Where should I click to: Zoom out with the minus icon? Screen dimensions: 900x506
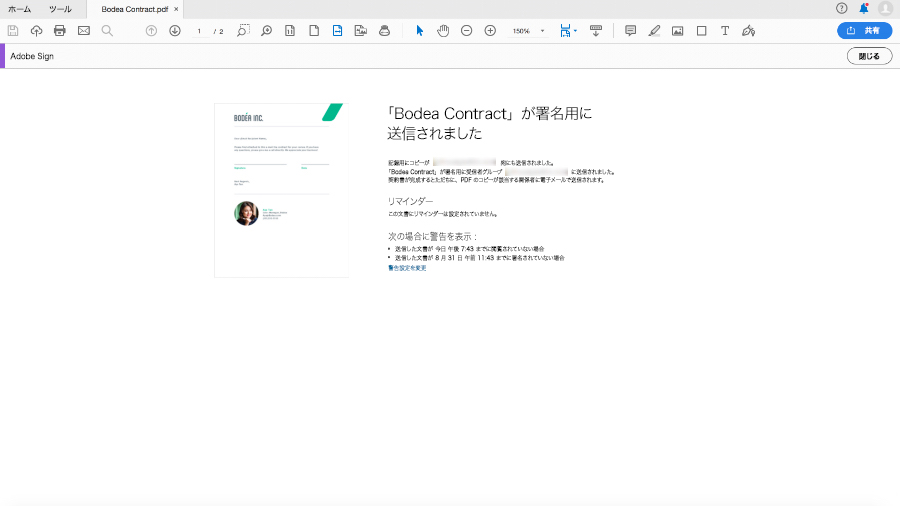tap(467, 31)
